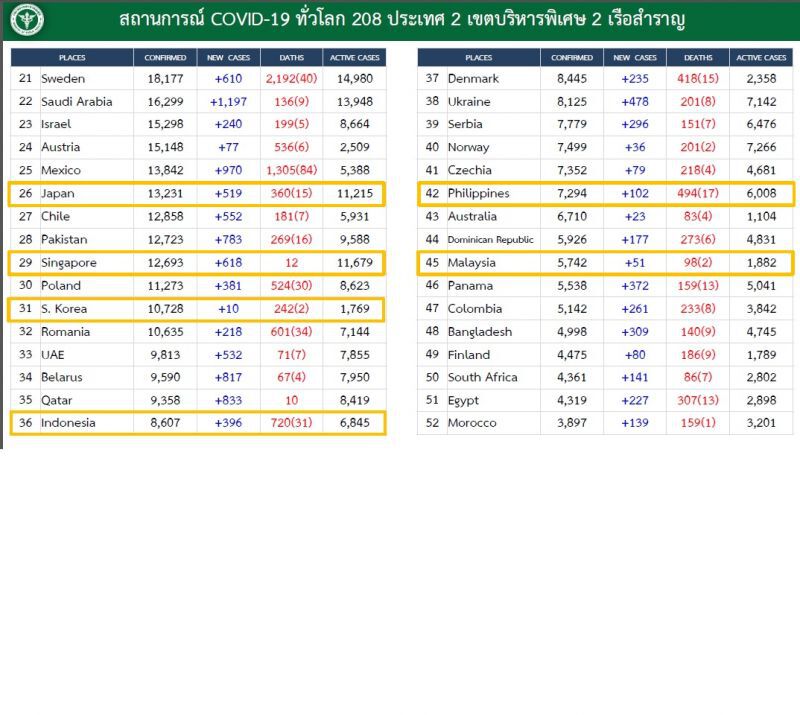Click the Dominican Republic row name
Image resolution: width=800 pixels, height=715 pixels.
490,239
